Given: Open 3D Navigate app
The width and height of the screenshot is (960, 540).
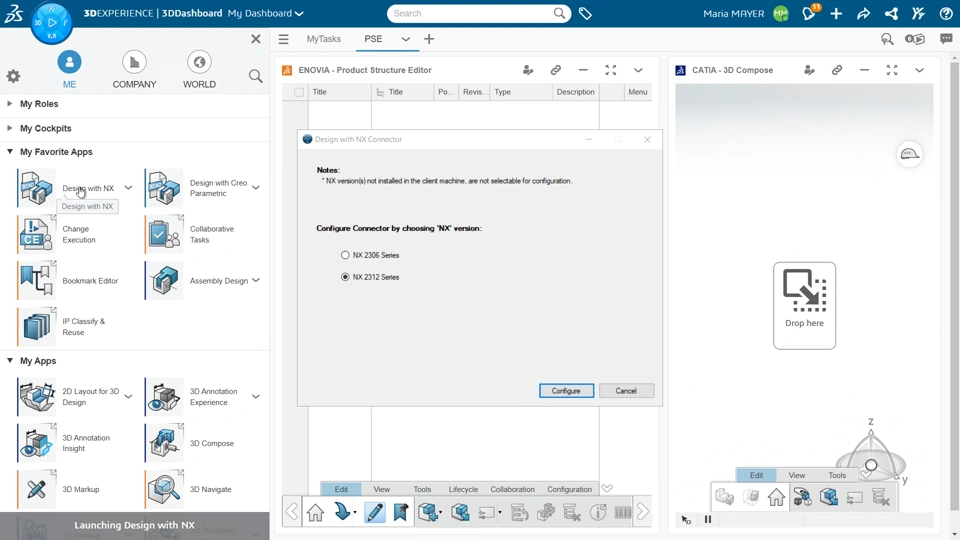Looking at the screenshot, I should coord(164,489).
